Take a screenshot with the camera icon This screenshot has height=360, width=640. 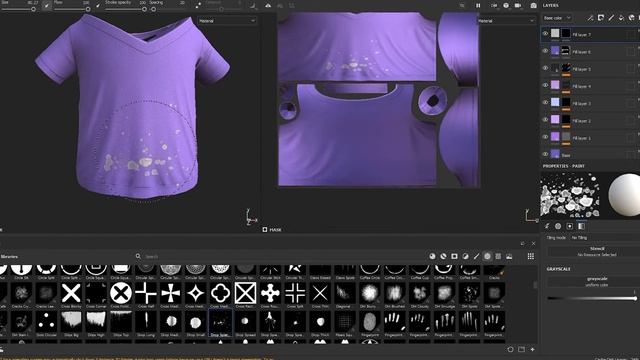(x=533, y=6)
